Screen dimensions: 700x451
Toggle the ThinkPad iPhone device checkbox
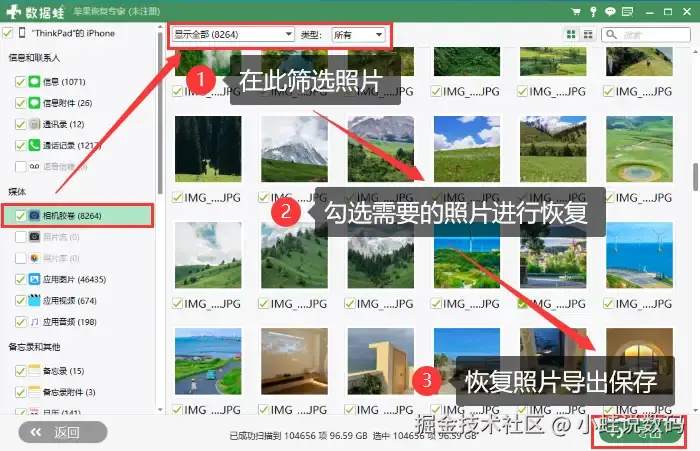coord(8,33)
